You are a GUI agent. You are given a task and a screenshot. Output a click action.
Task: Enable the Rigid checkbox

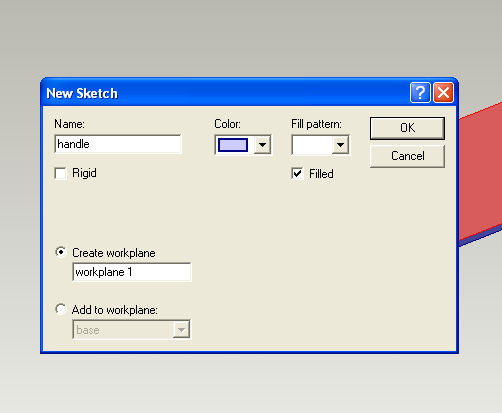60,173
